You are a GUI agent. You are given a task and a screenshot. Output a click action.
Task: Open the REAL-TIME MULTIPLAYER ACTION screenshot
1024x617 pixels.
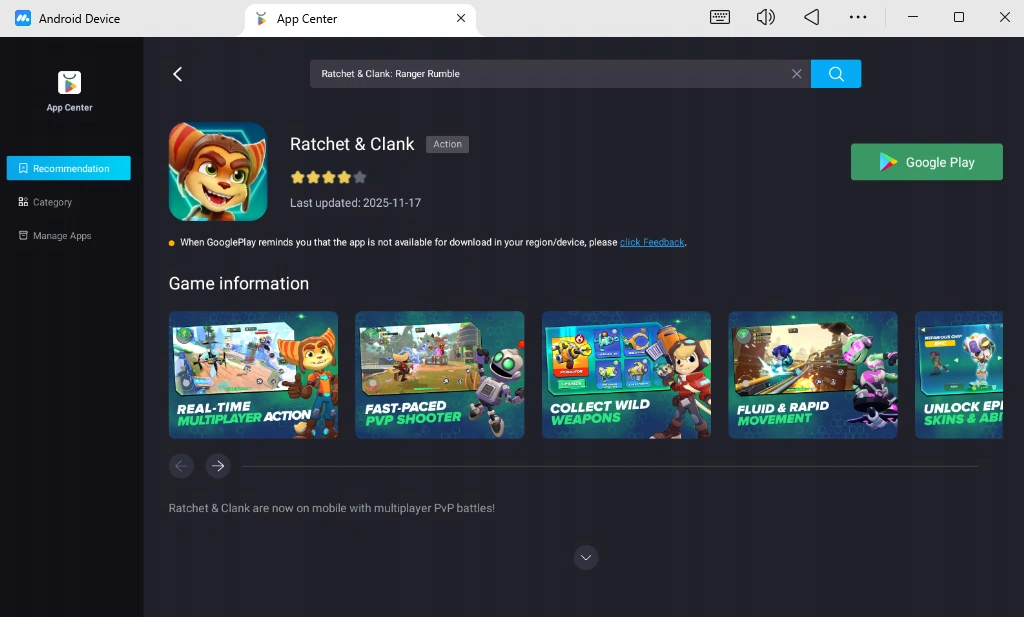[x=253, y=375]
